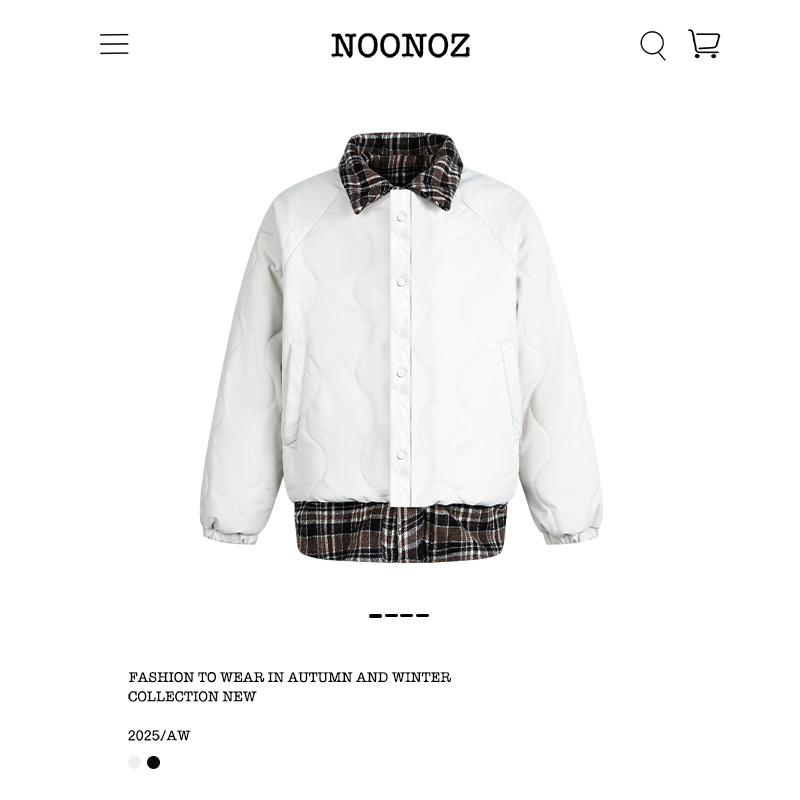800x800 pixels.
Task: Select the 2025/AW season label
Action: pos(159,736)
